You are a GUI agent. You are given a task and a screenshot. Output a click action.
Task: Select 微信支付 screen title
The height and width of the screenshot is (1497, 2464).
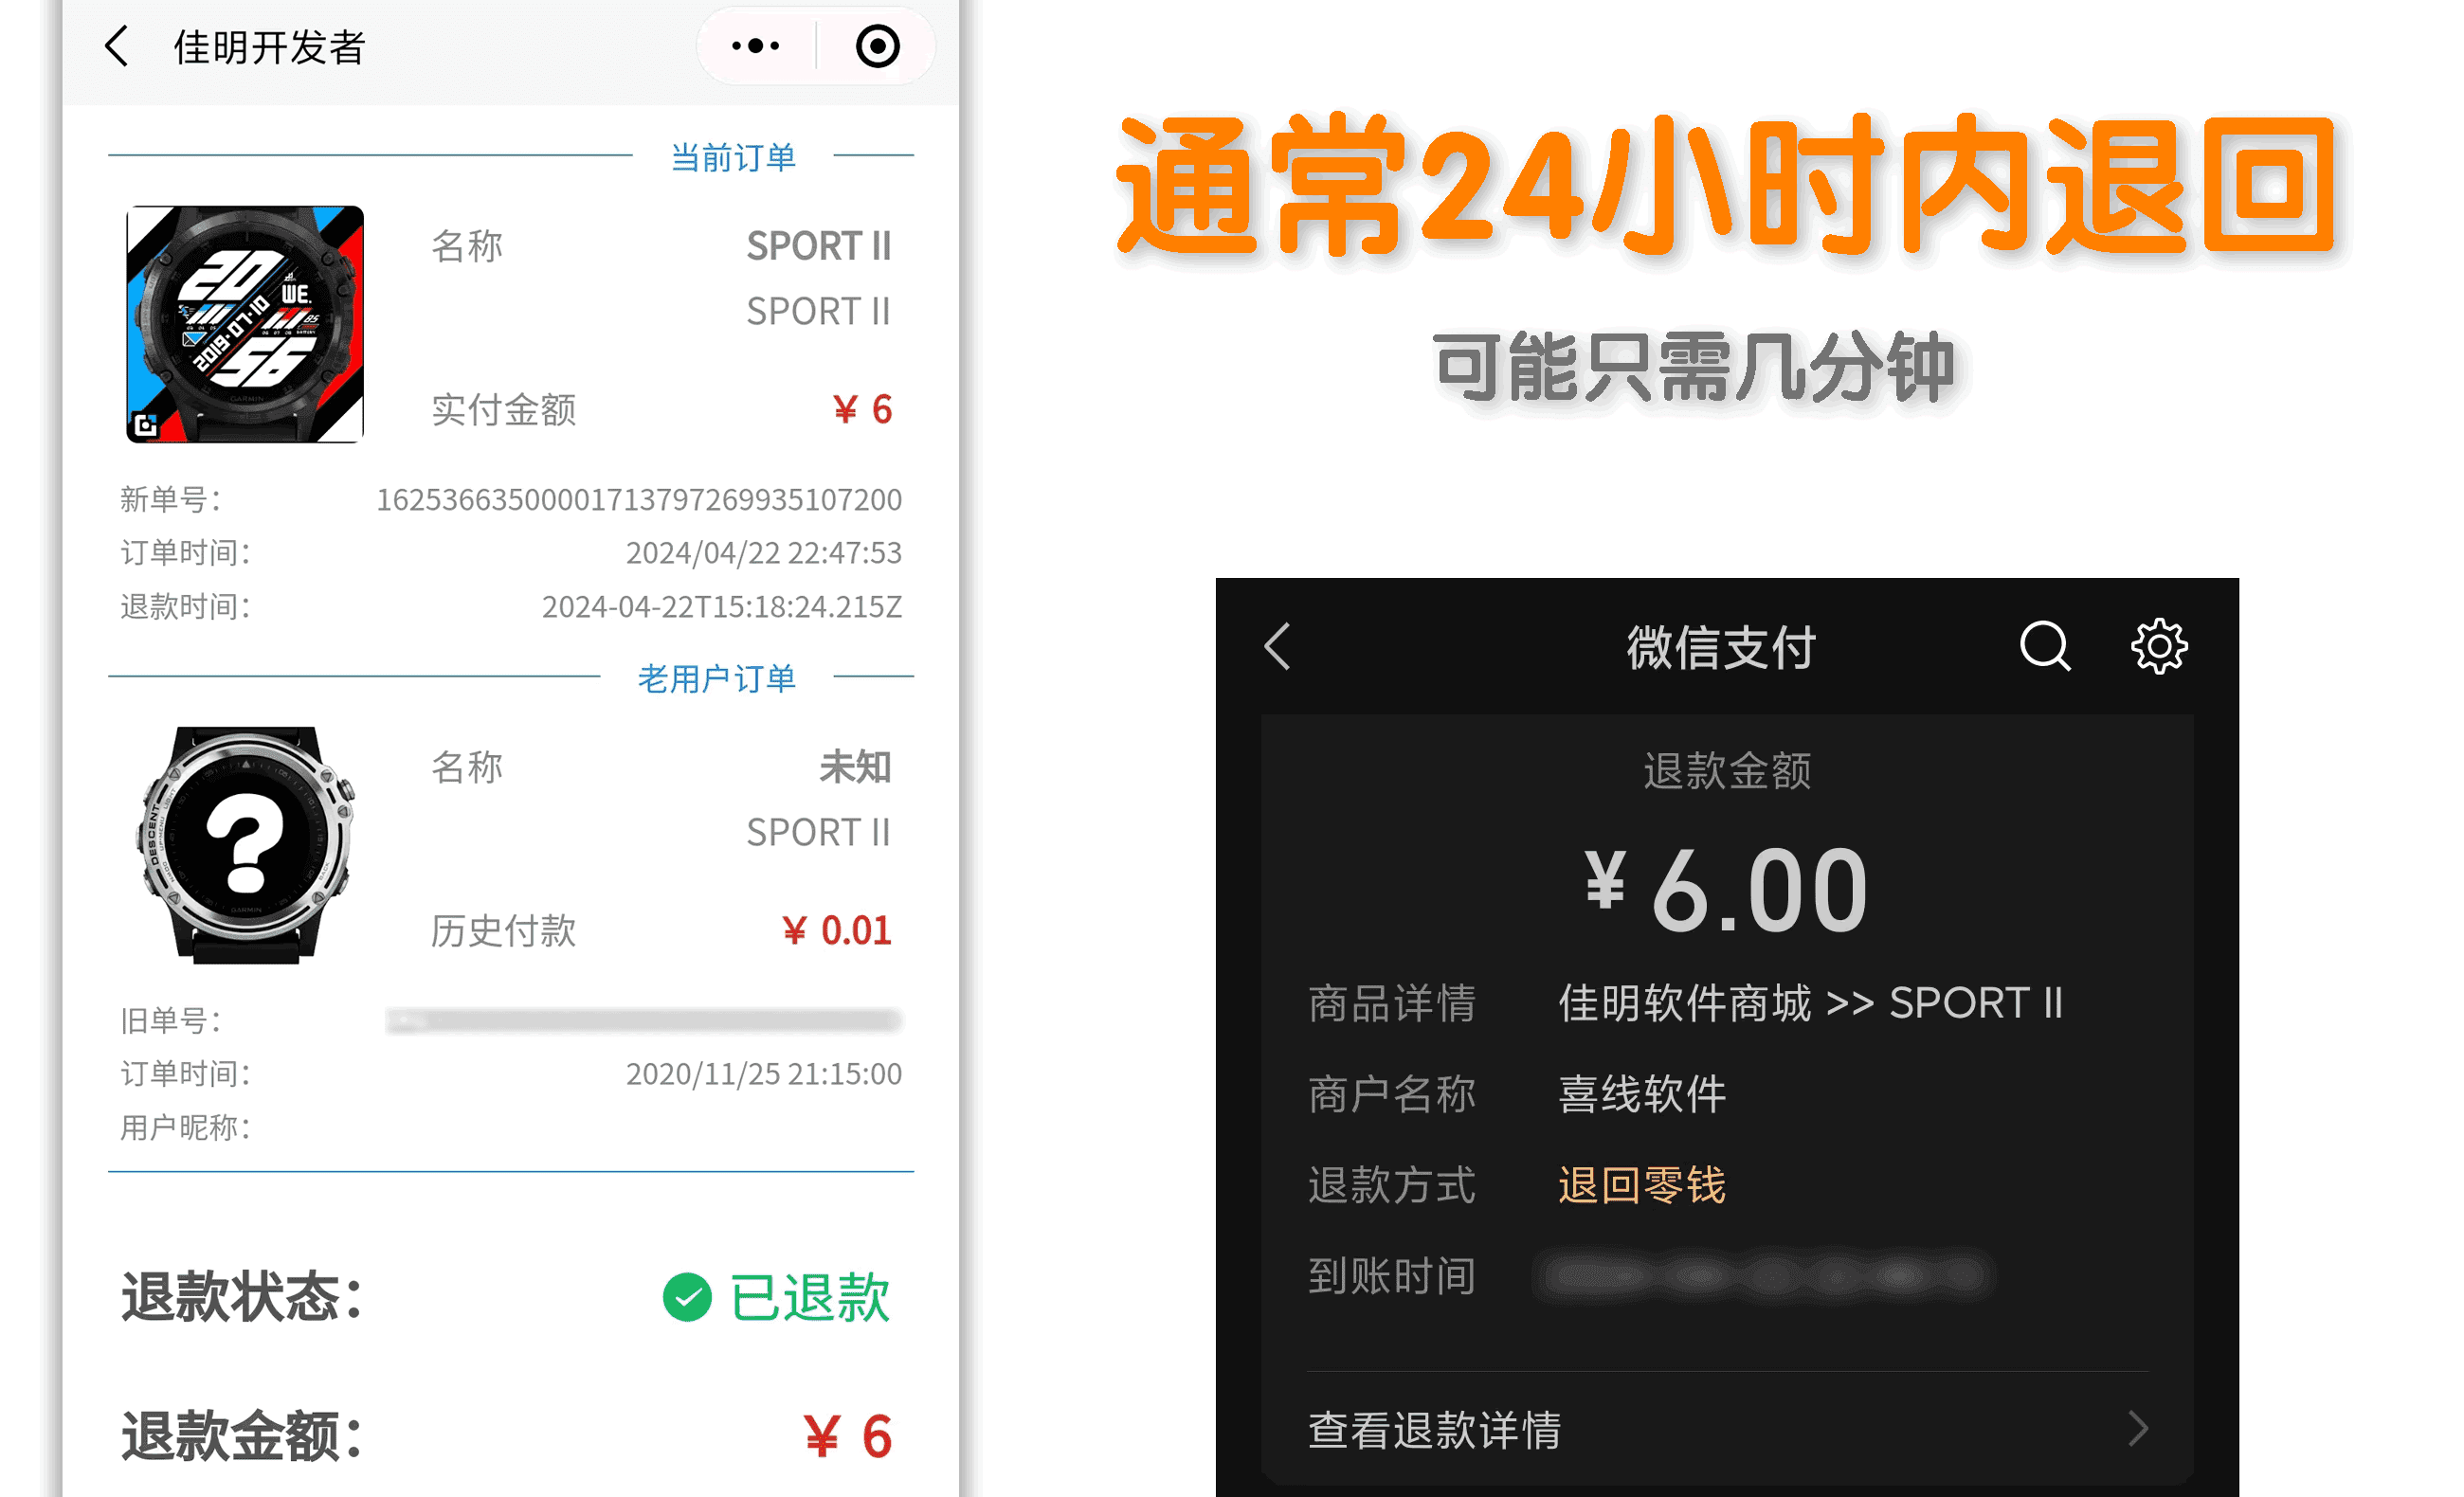[1721, 647]
